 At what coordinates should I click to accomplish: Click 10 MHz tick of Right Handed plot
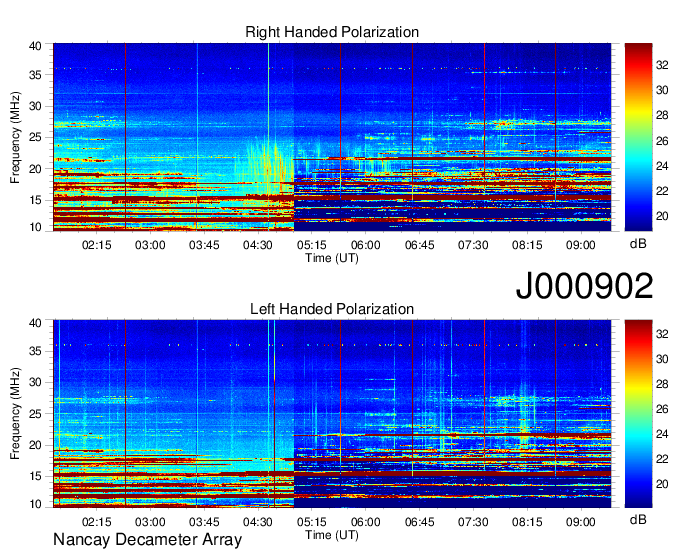tap(35, 227)
